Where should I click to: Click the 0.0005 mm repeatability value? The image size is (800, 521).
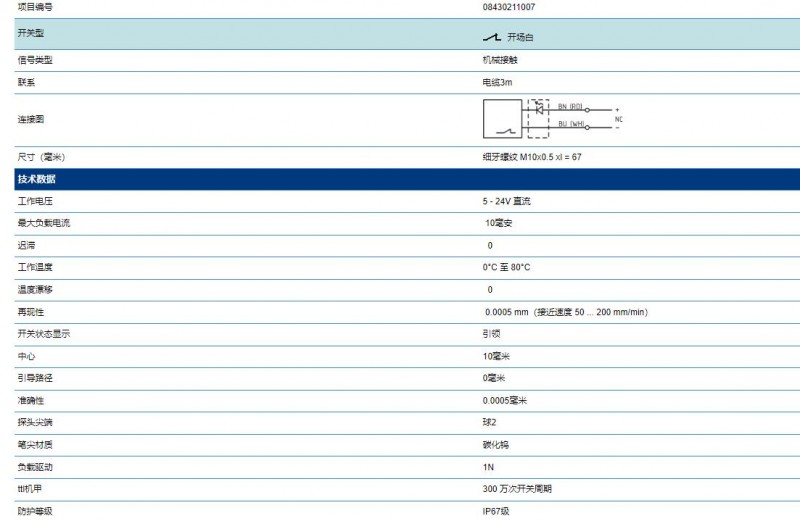click(506, 312)
